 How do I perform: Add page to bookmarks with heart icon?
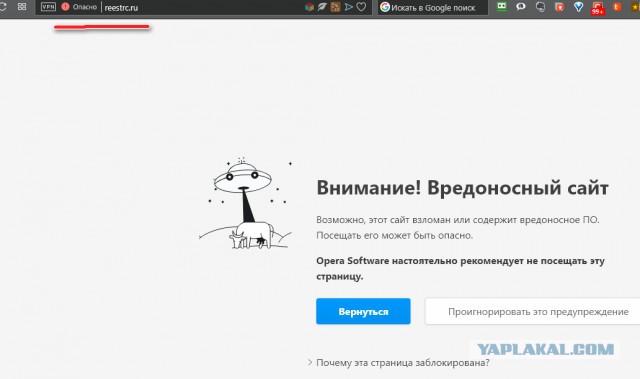tap(361, 7)
